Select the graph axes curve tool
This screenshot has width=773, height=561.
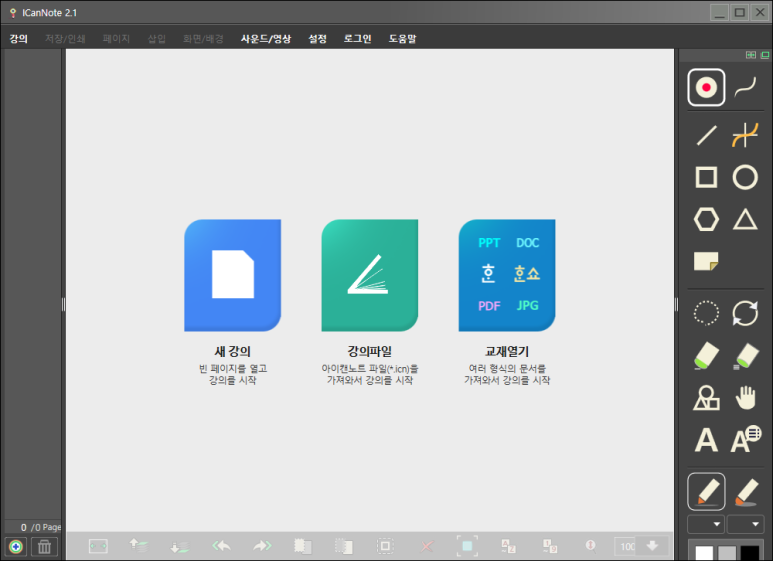coord(745,135)
